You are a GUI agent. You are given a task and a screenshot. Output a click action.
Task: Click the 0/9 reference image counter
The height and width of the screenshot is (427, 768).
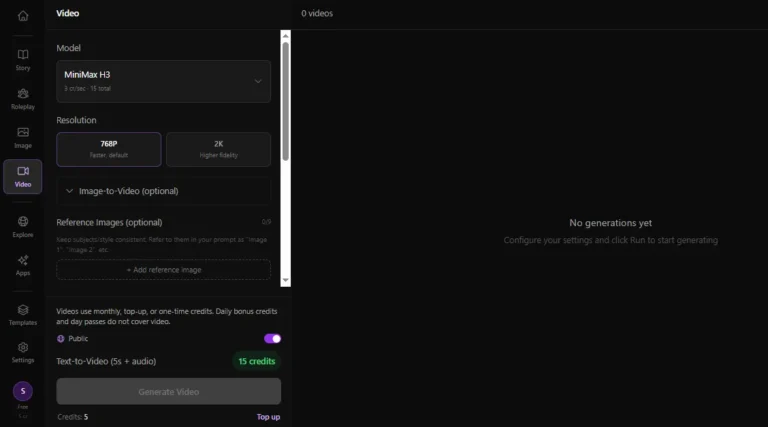tap(266, 222)
